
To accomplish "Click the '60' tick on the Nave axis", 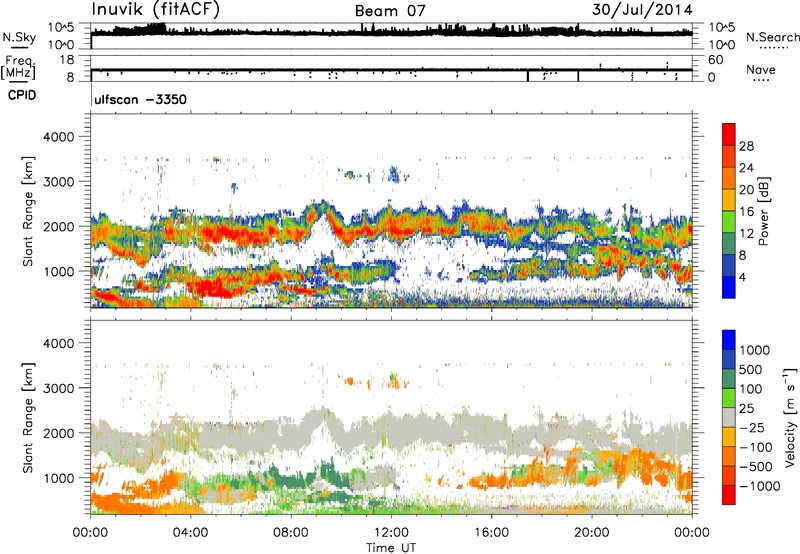I will coord(716,60).
